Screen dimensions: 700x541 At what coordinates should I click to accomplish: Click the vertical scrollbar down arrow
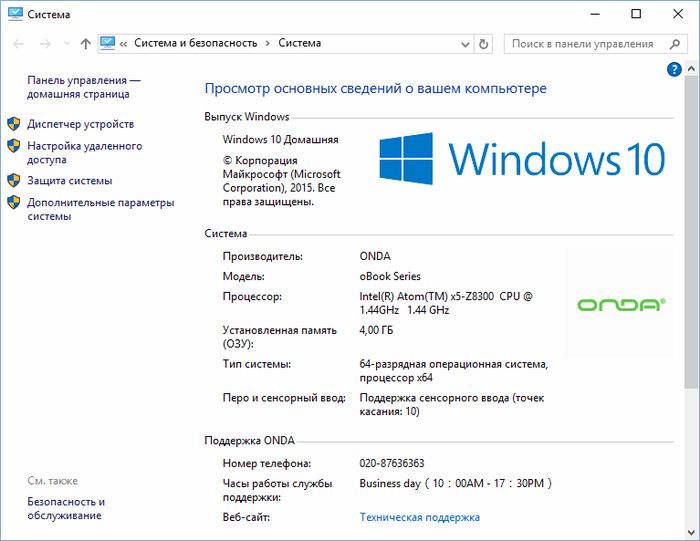click(x=691, y=532)
